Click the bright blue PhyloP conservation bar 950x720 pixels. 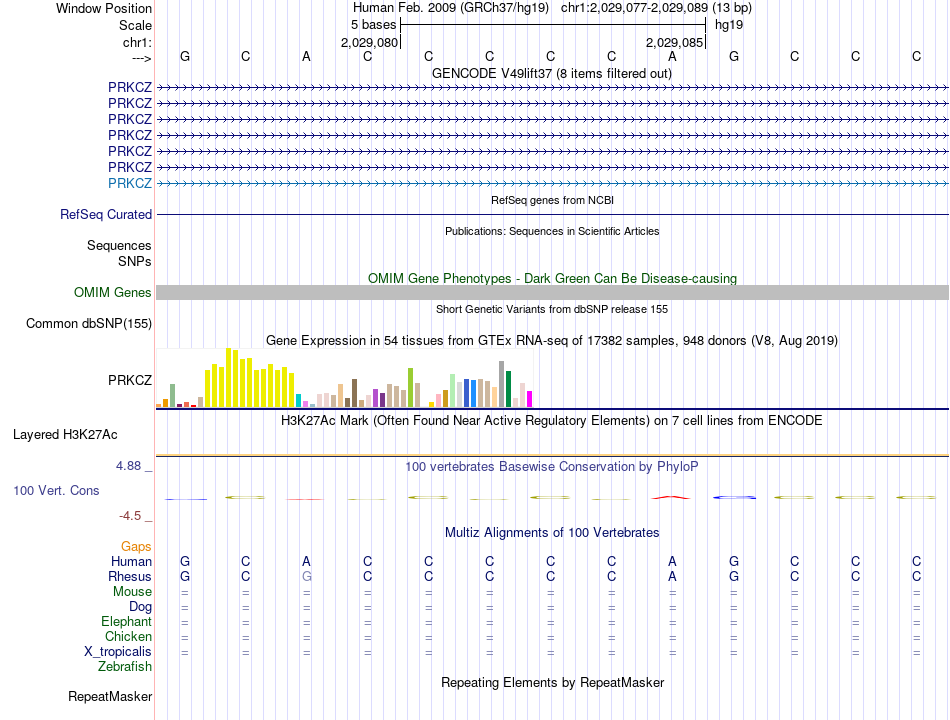pos(734,498)
